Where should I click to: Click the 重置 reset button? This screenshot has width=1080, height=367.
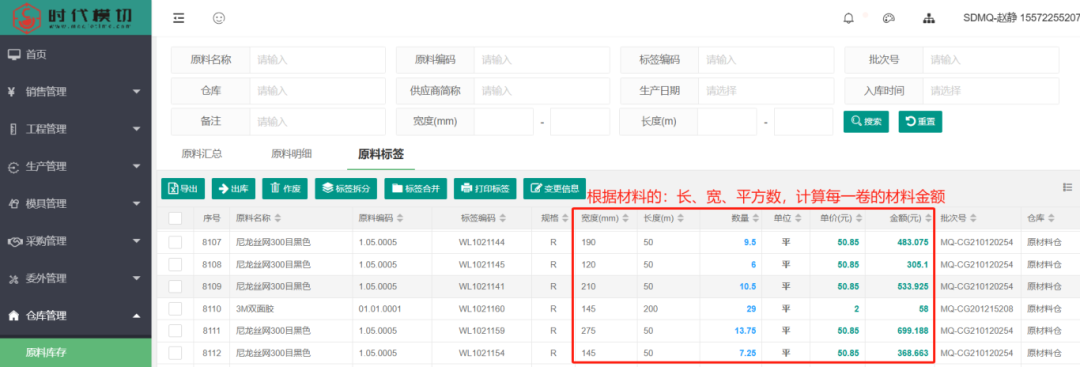(x=920, y=121)
